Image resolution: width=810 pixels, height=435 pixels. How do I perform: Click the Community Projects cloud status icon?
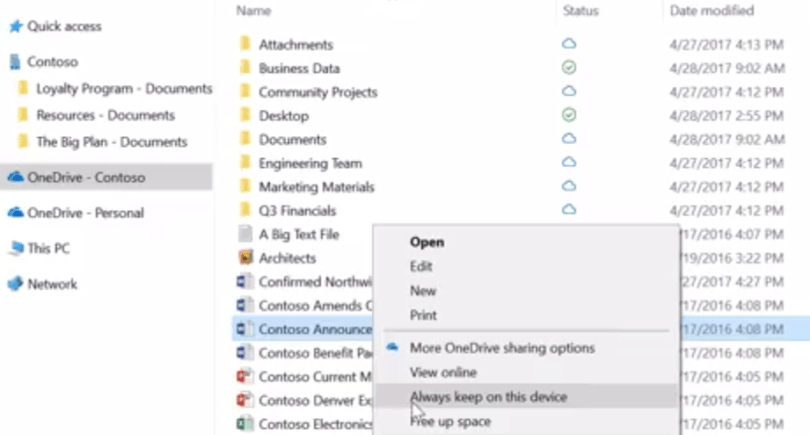(x=569, y=91)
